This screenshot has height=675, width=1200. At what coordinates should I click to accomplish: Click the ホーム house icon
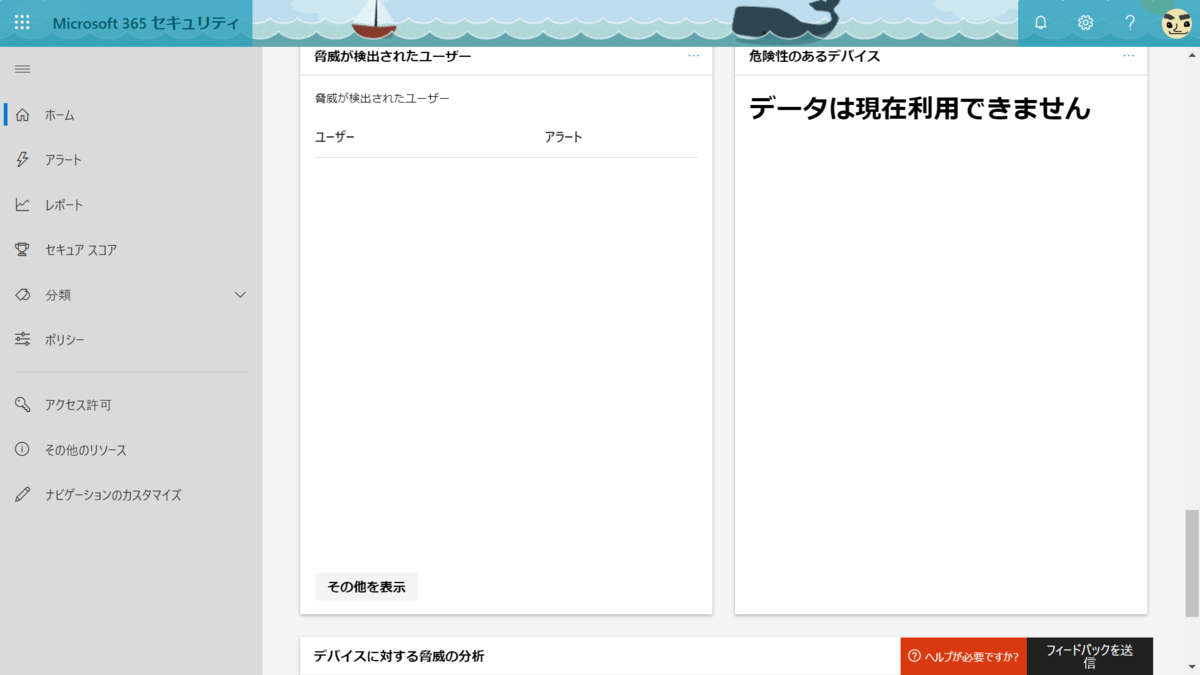coord(22,115)
